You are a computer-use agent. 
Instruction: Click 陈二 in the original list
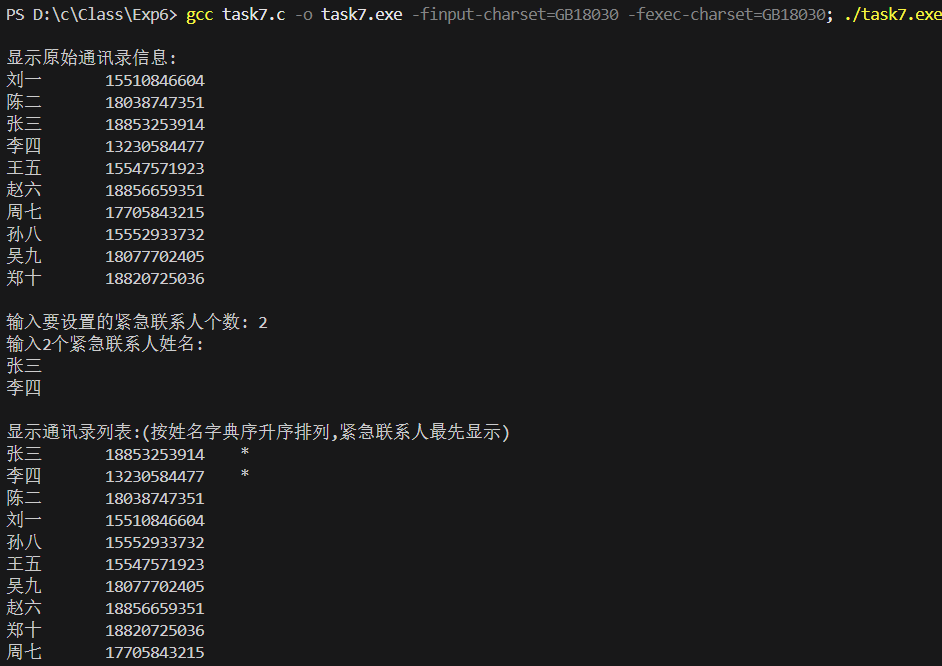point(24,102)
